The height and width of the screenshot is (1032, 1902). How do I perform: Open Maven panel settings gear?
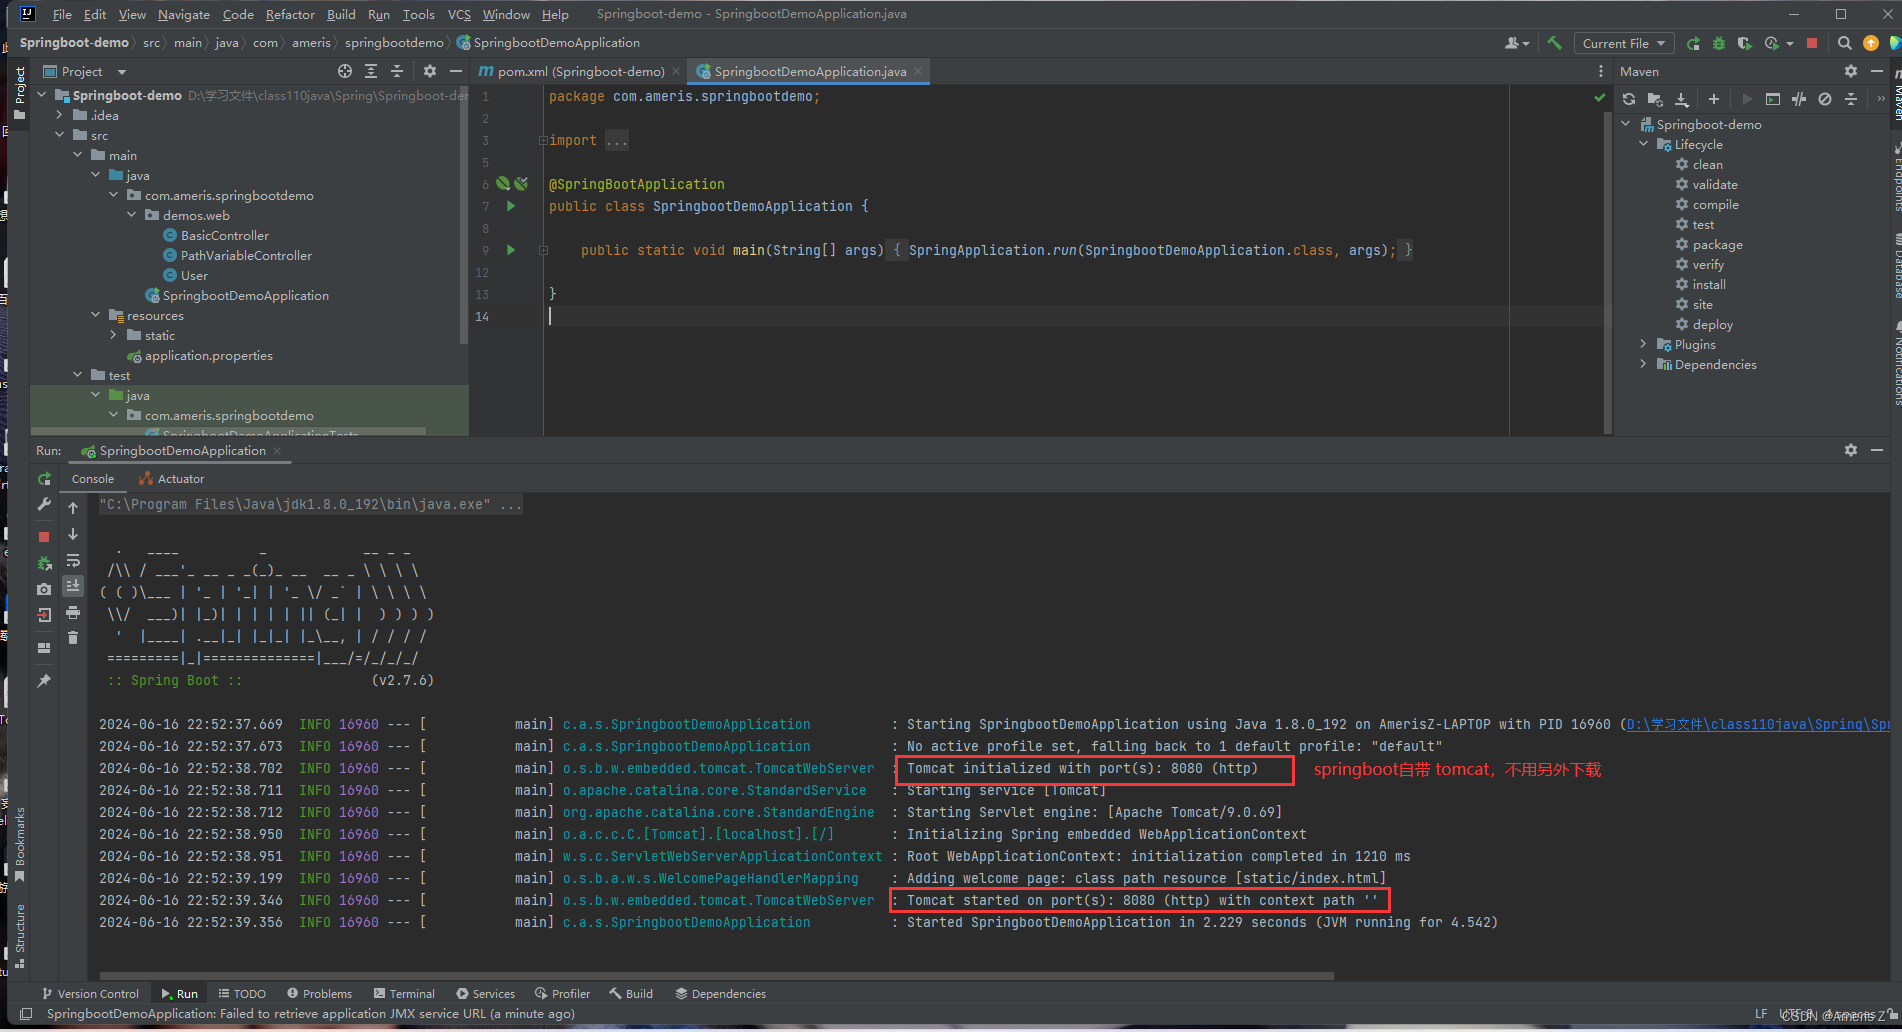(1851, 71)
